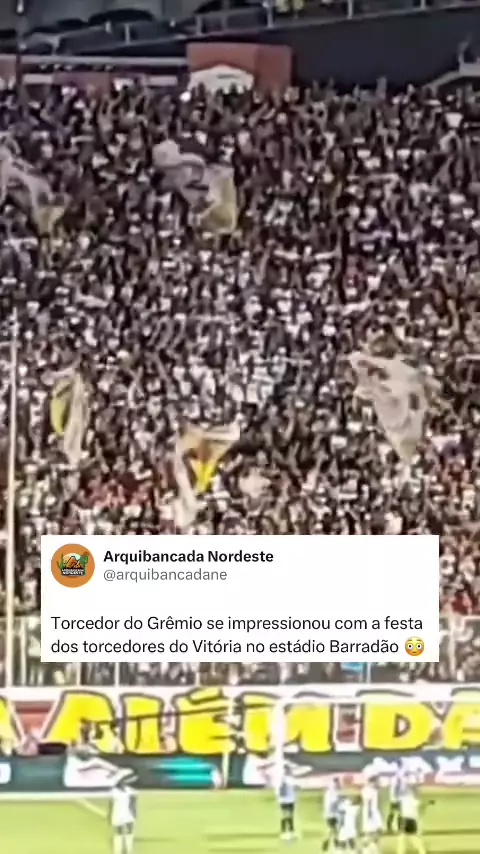480x854 pixels.
Task: Tap the large flag at top center of the crowd
Action: point(199,185)
